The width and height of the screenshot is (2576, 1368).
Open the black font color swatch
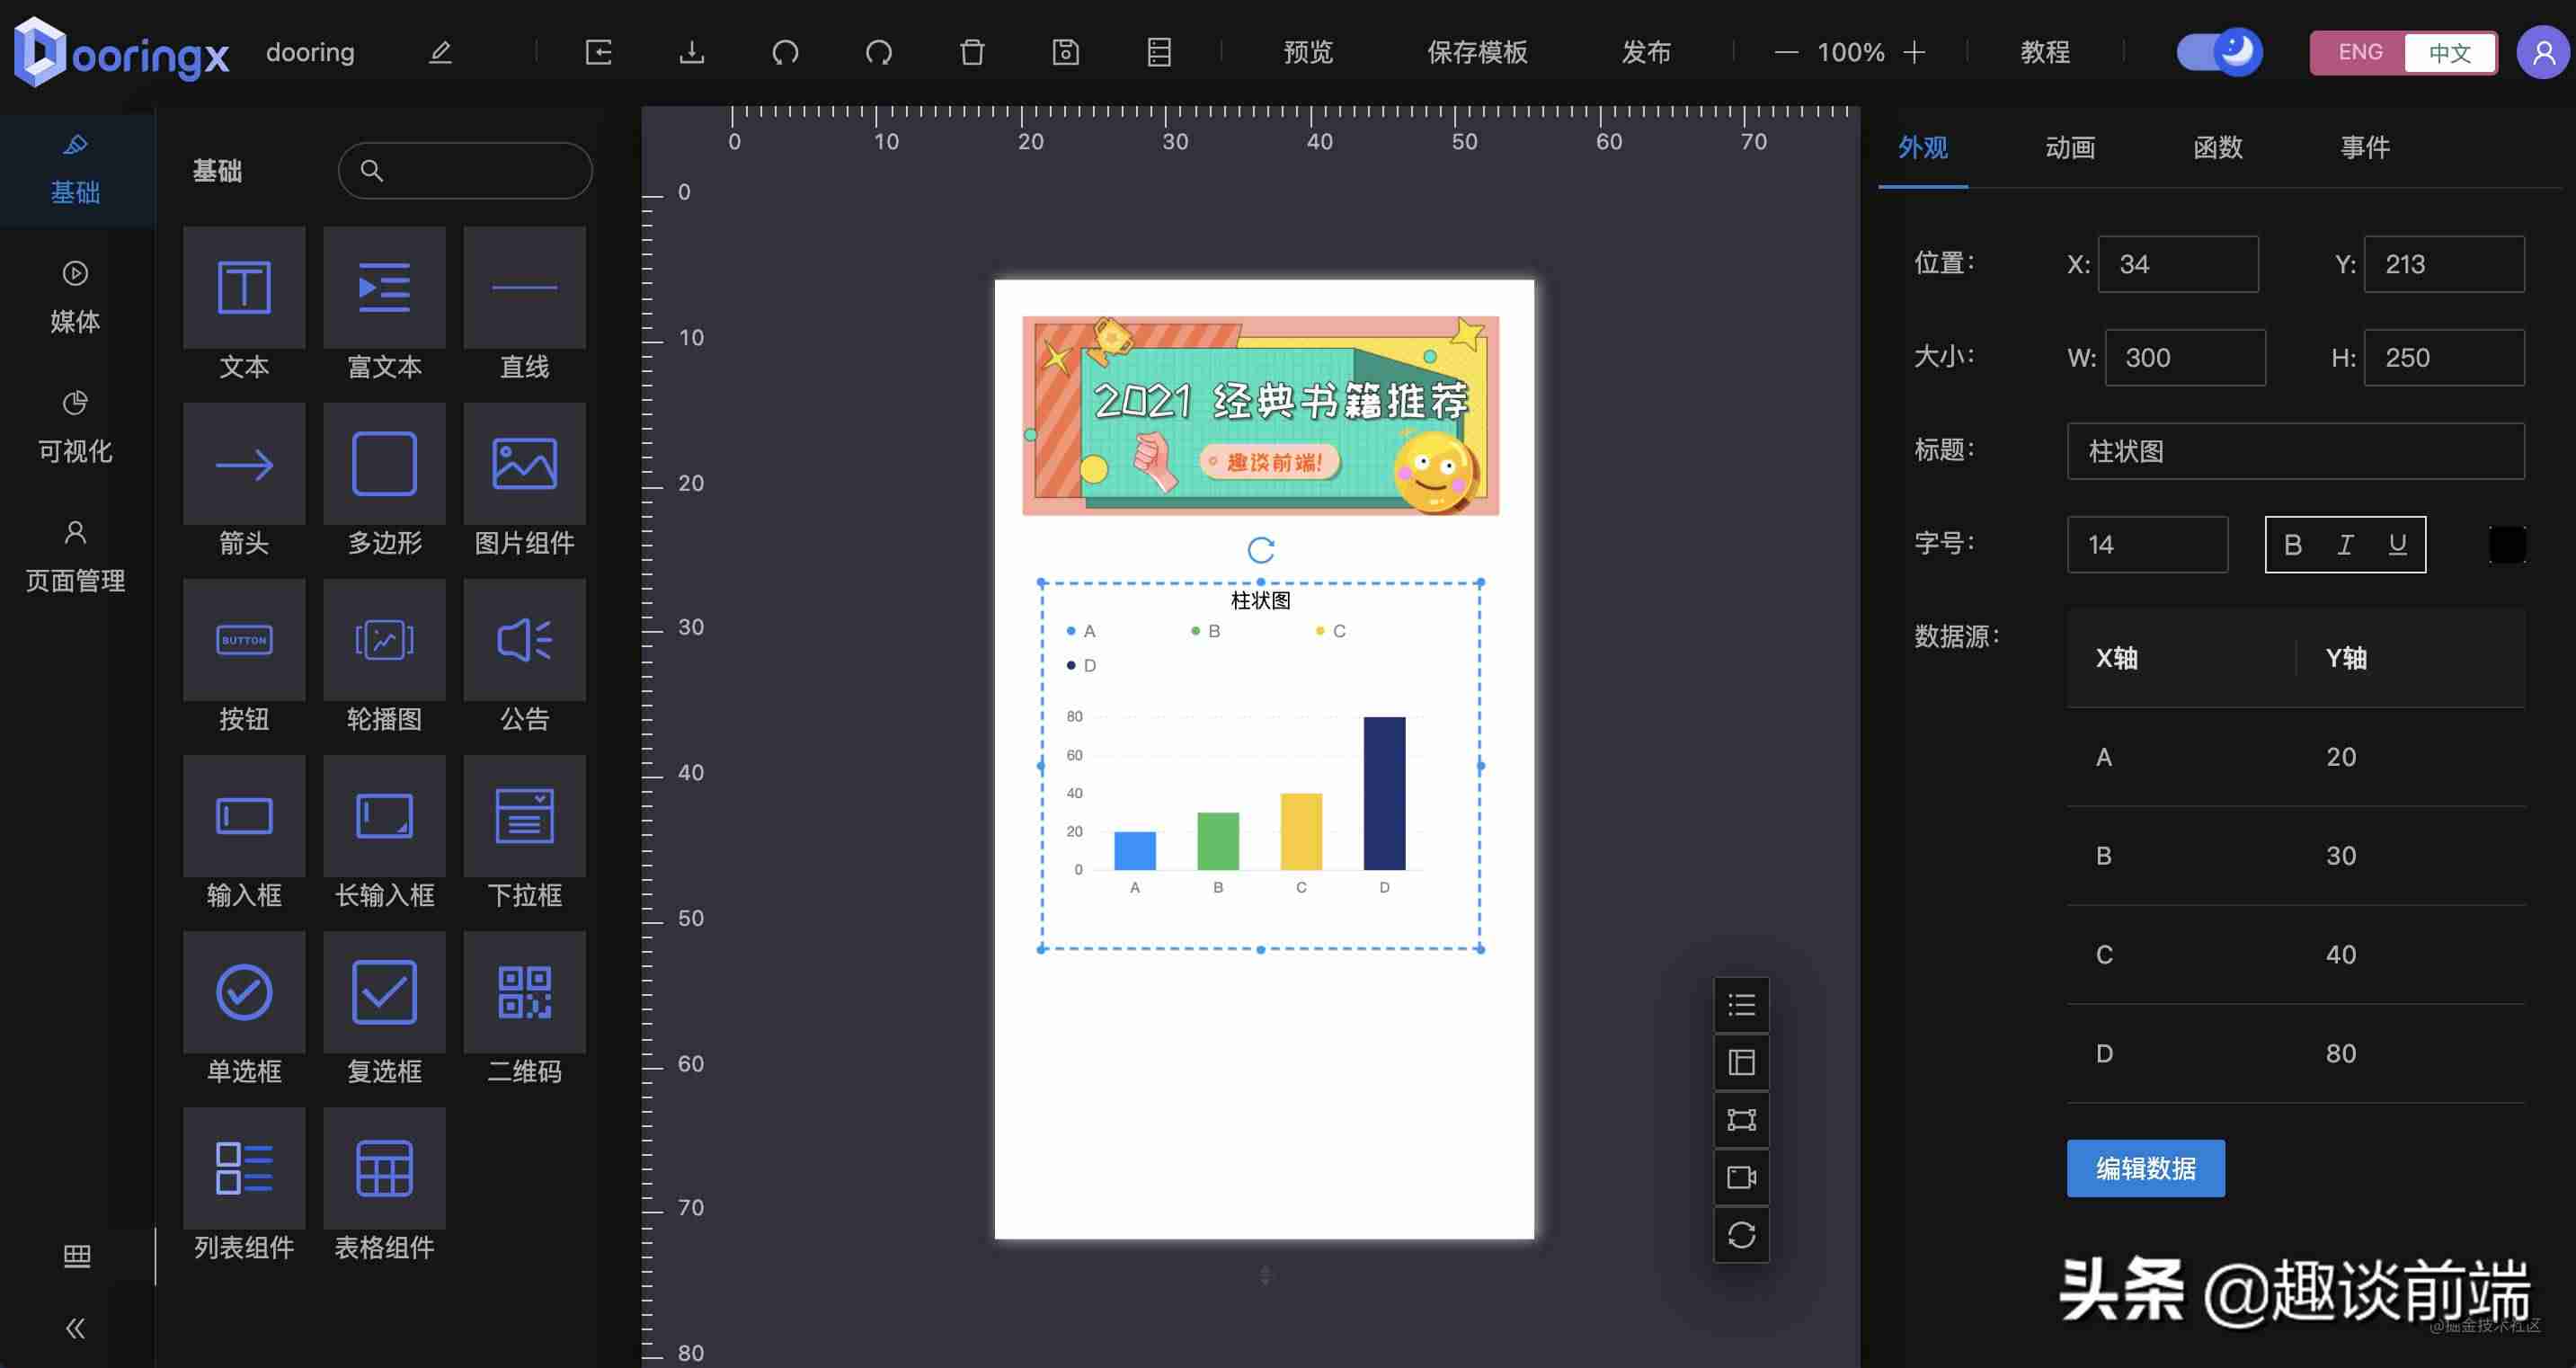tap(2507, 545)
